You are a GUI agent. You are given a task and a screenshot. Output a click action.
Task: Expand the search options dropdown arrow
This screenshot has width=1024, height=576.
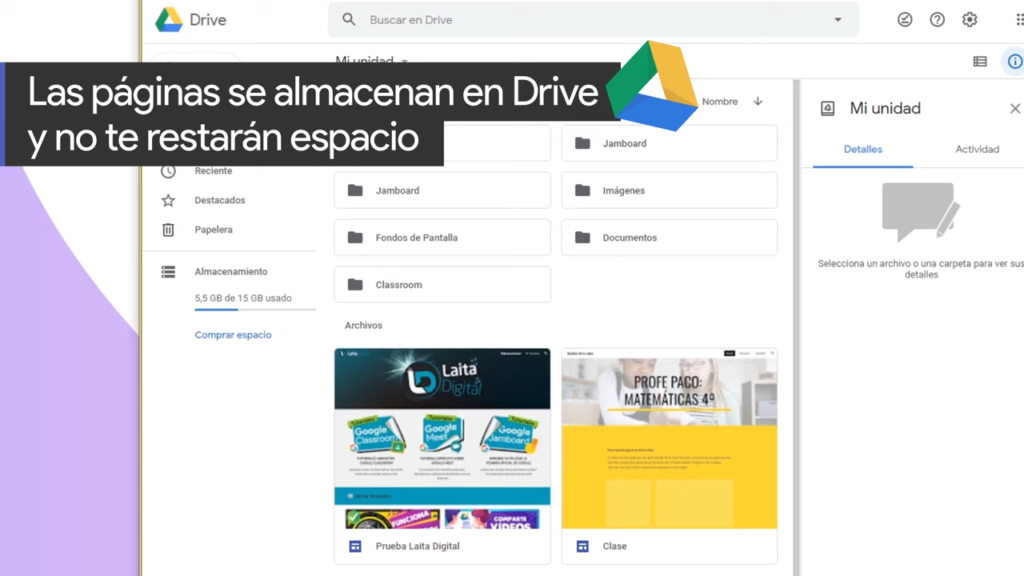pyautogui.click(x=838, y=20)
